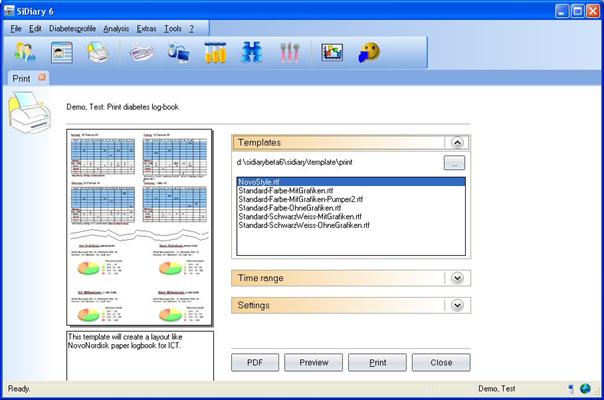Close the Print tab
The width and height of the screenshot is (604, 400).
point(42,77)
